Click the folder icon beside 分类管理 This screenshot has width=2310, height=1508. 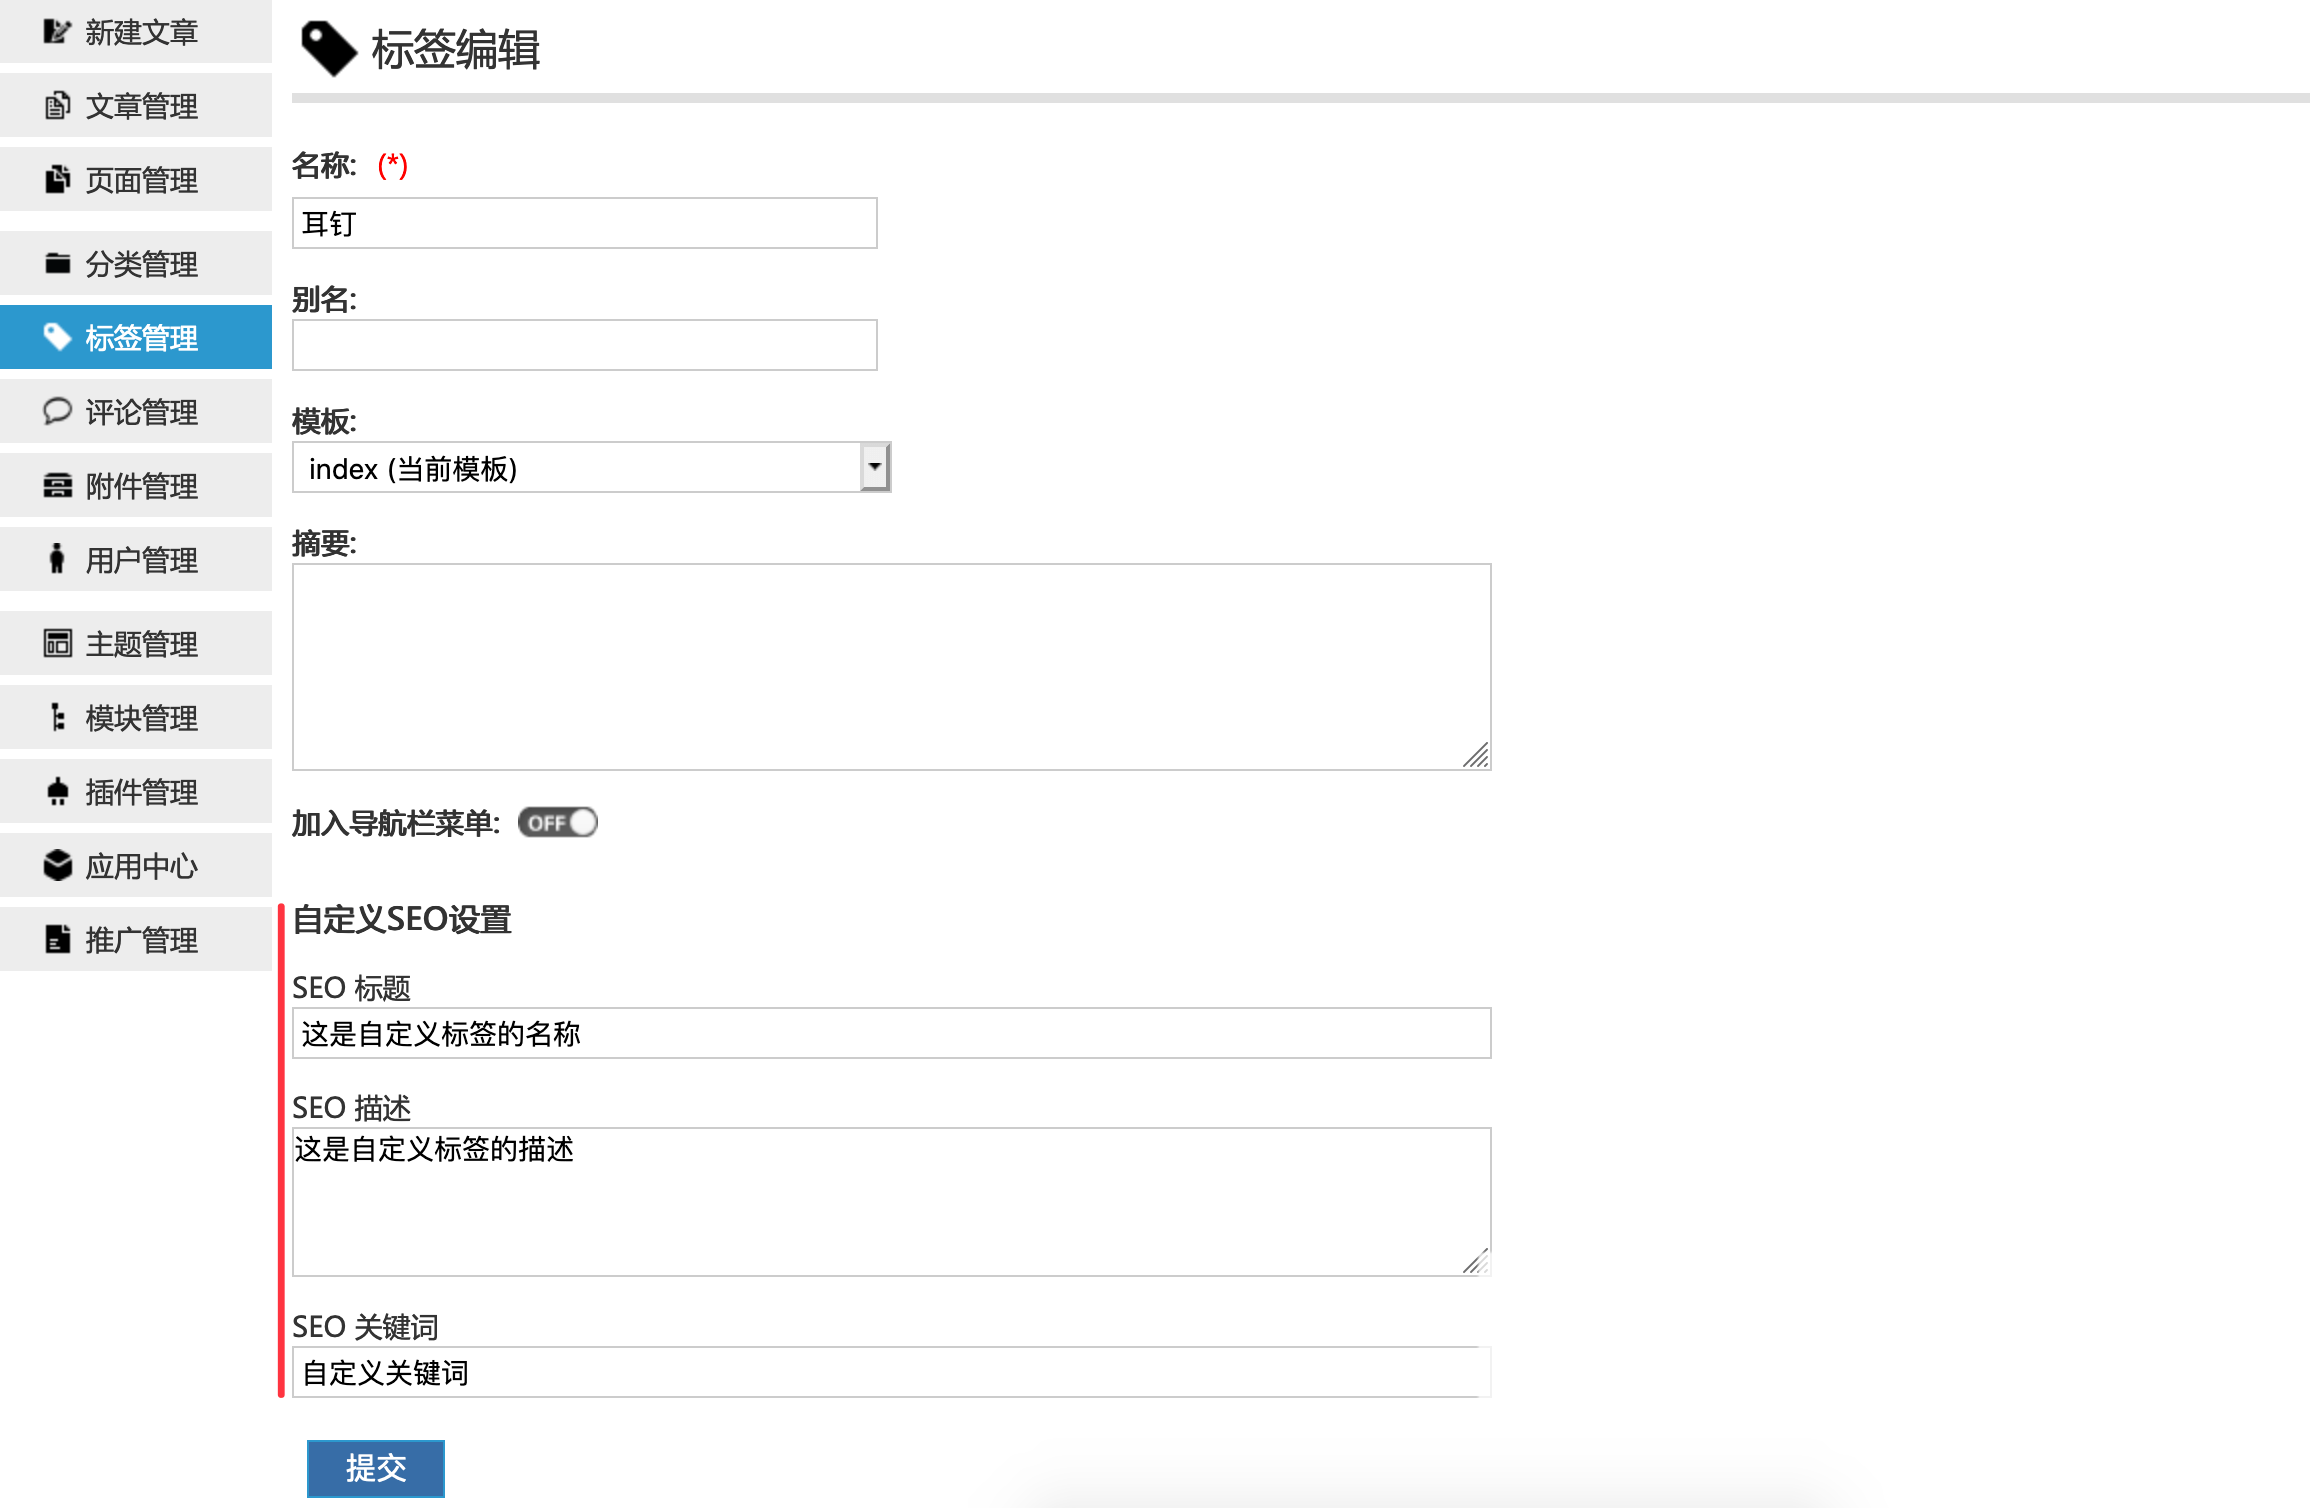pos(57,264)
